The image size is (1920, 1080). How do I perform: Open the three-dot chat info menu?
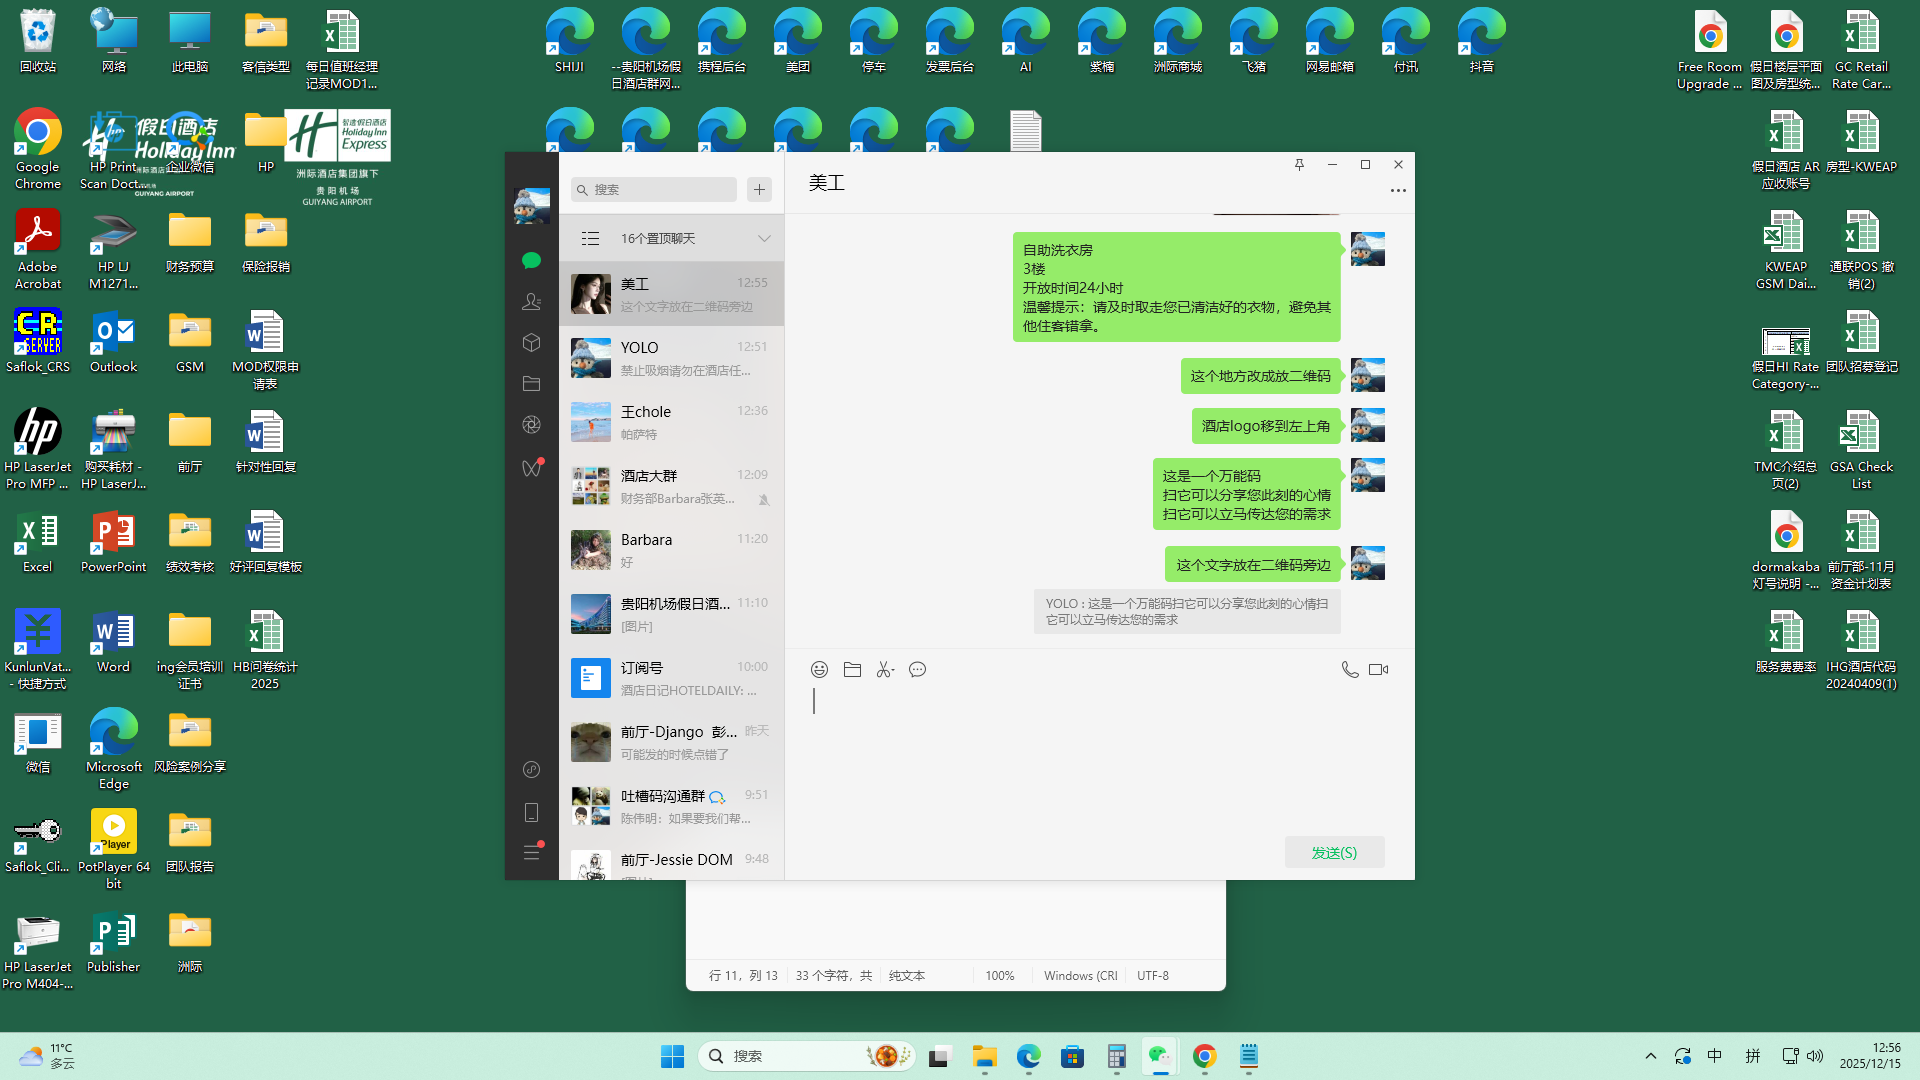(1398, 190)
